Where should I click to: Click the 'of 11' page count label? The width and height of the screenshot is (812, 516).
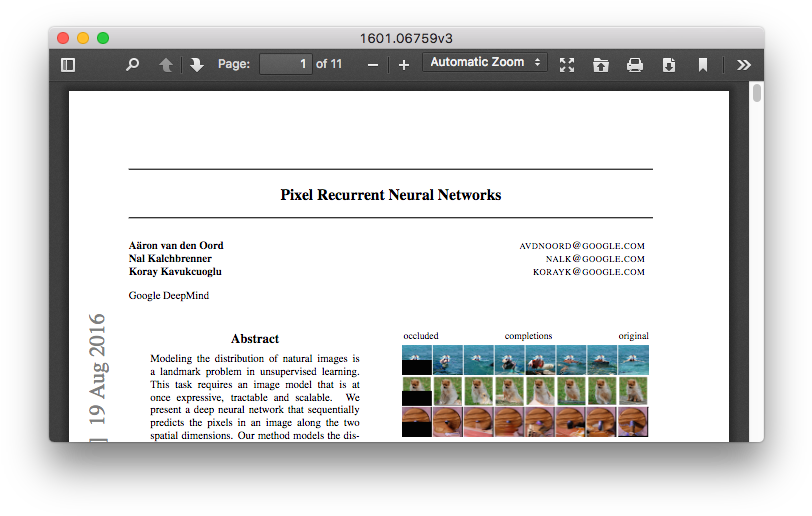click(x=329, y=64)
